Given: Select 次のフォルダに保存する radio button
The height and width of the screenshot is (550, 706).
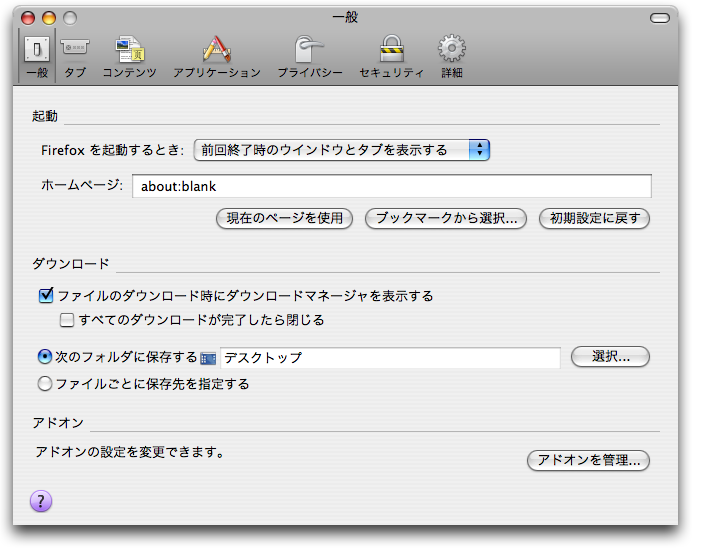Looking at the screenshot, I should (x=45, y=357).
